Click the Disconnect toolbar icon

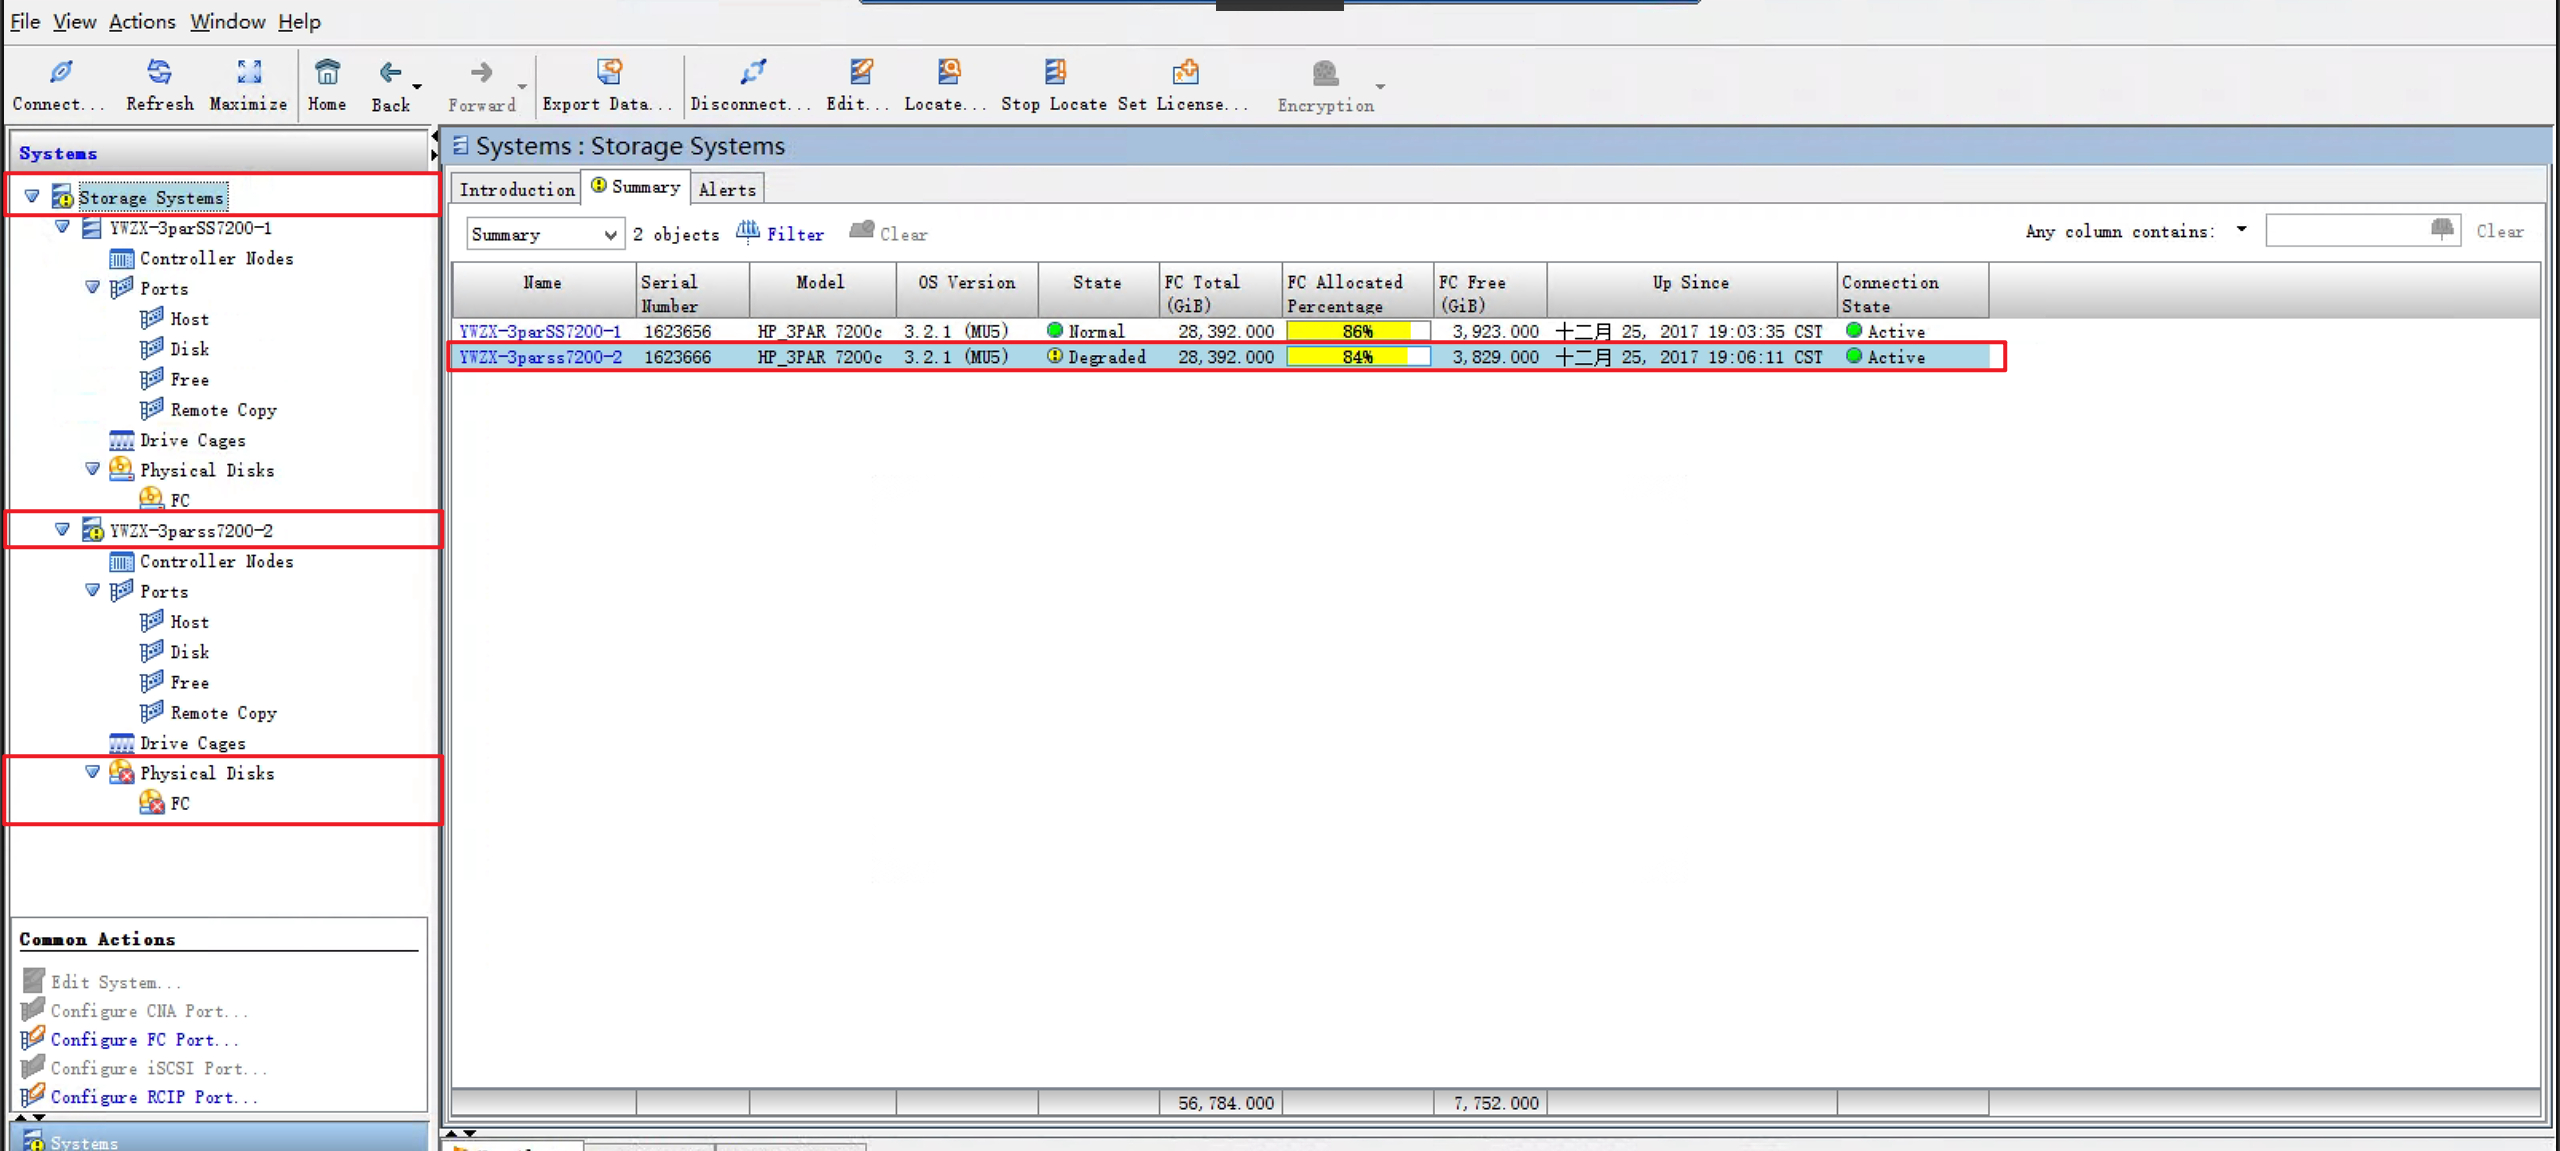click(752, 73)
